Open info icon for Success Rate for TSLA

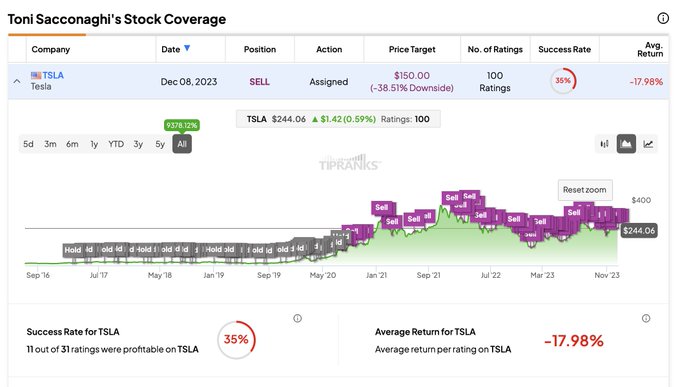(298, 318)
